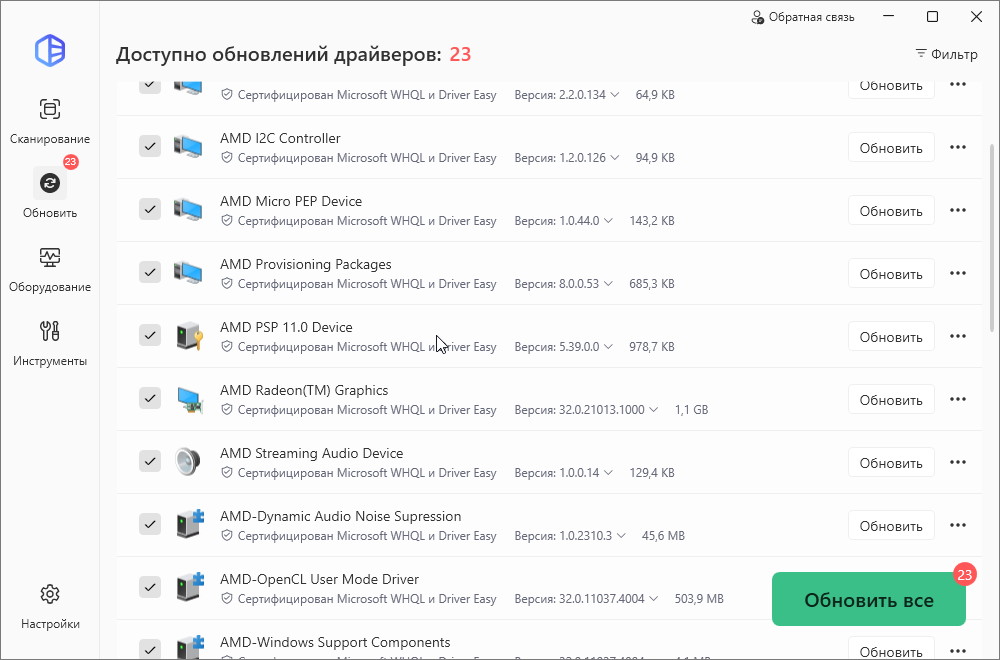Uncheck the AMD Provisioning Packages checkbox
Viewport: 1000px width, 660px height.
click(x=150, y=272)
